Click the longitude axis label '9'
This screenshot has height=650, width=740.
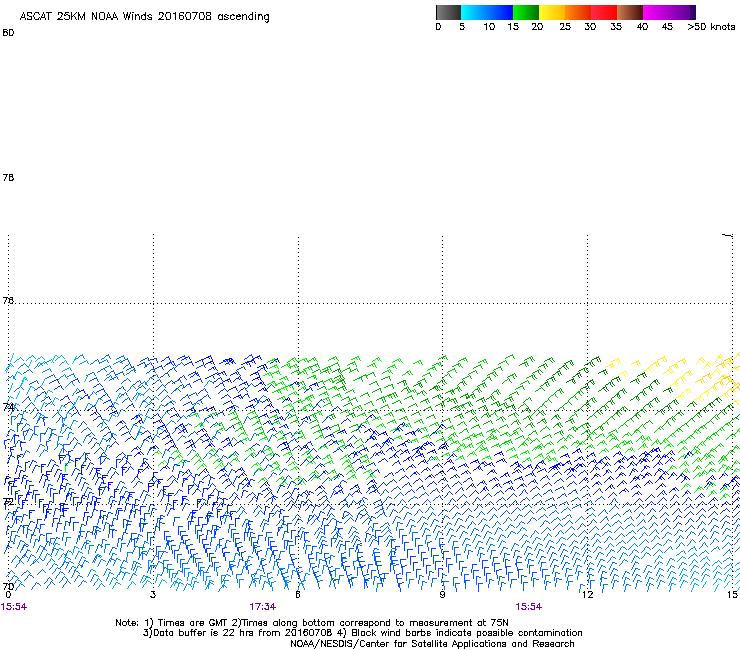[442, 595]
